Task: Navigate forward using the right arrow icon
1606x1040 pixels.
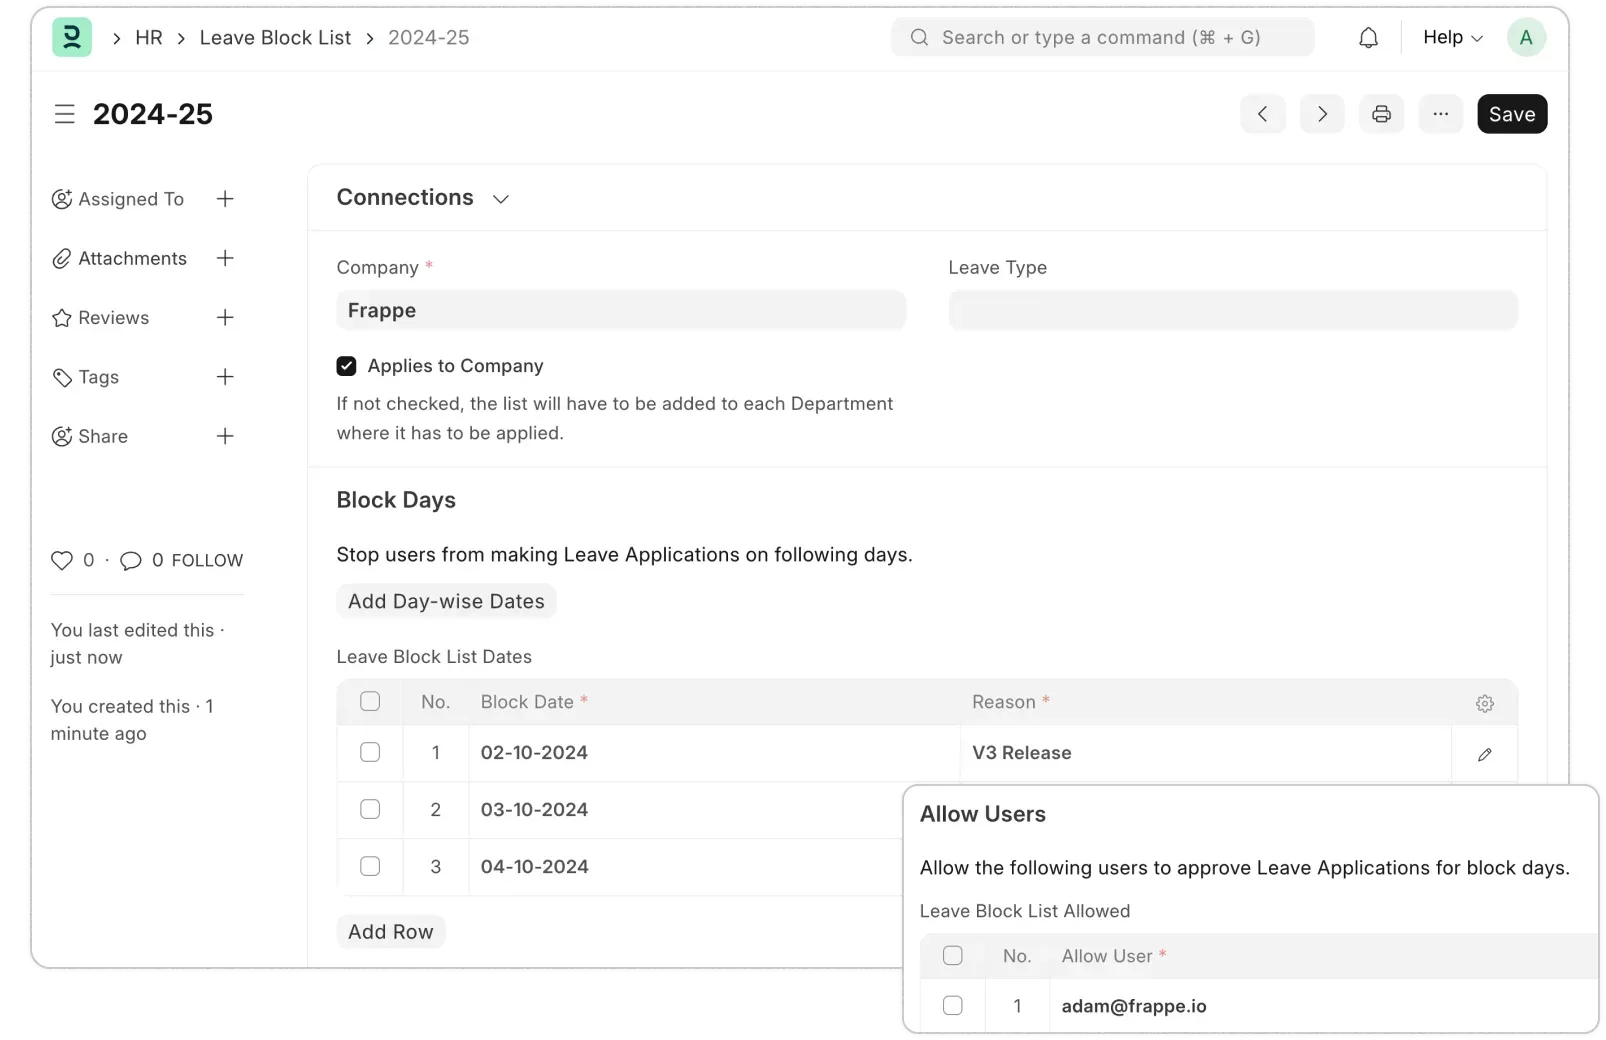Action: coord(1321,114)
